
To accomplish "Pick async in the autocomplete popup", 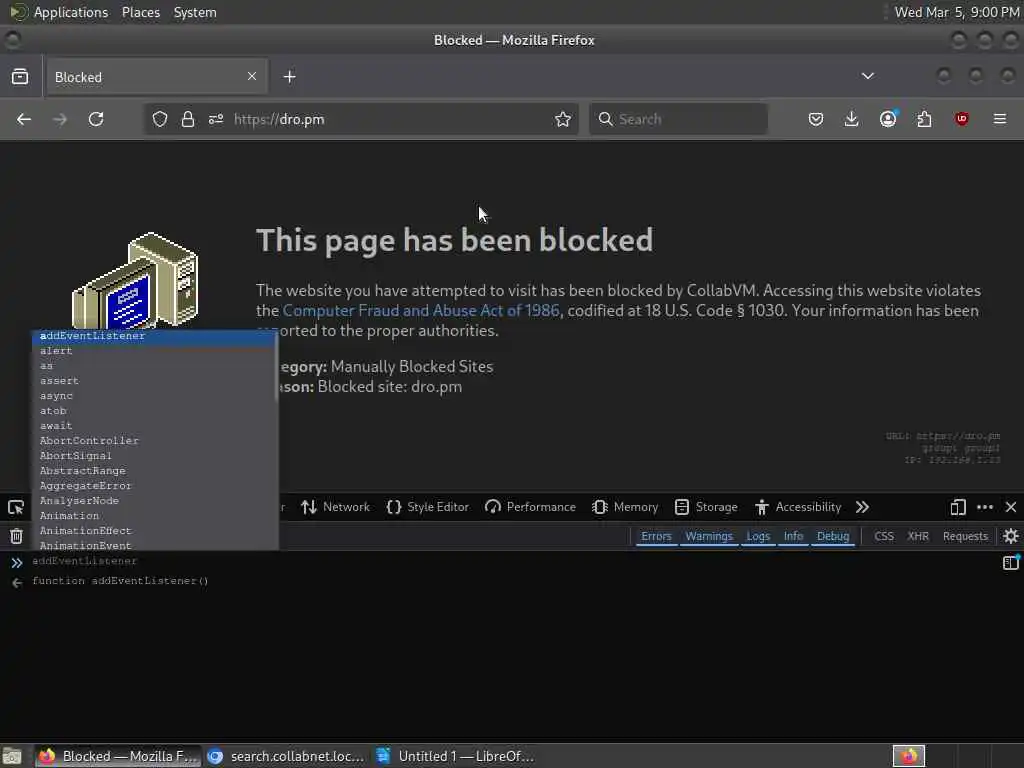I will [x=155, y=396].
